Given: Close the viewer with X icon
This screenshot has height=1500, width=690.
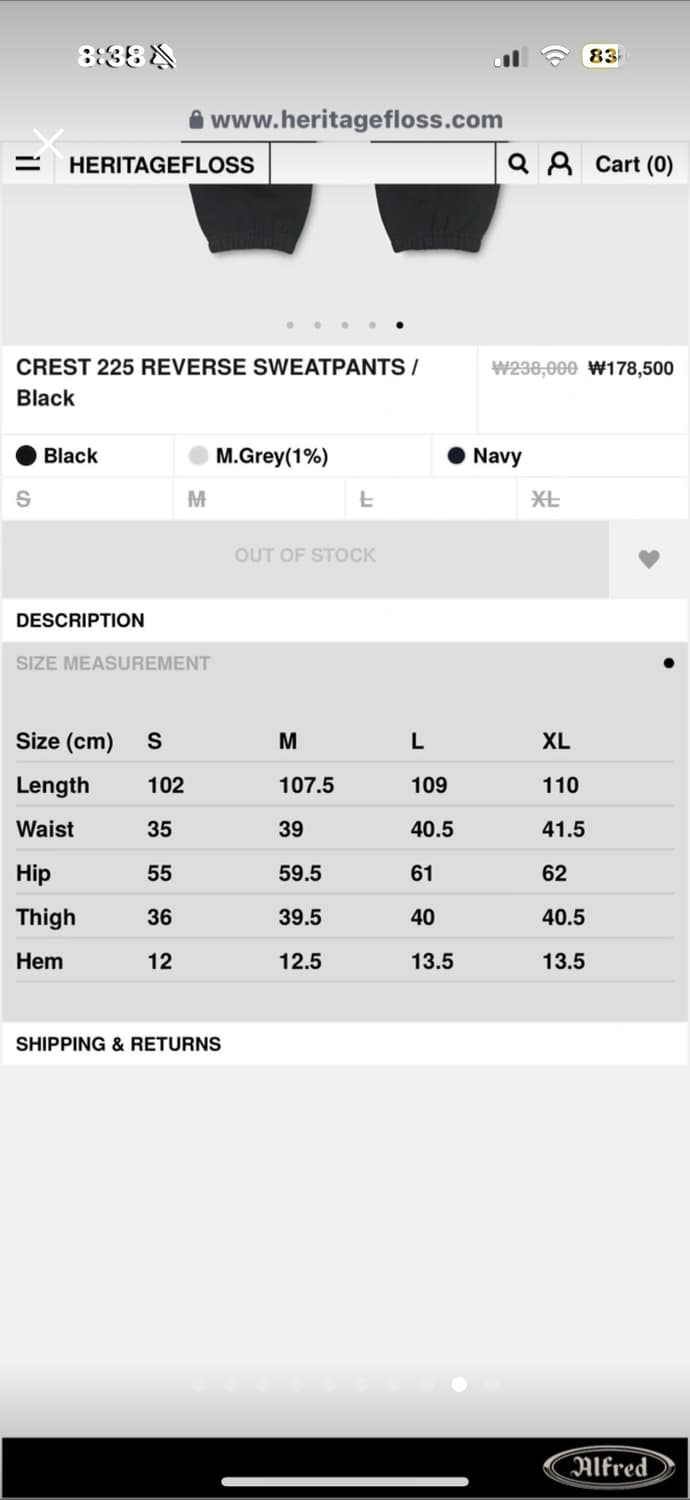Looking at the screenshot, I should point(47,143).
